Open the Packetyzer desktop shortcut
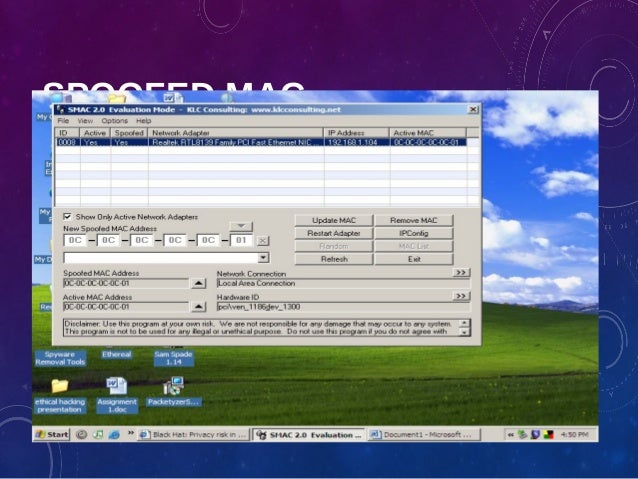Screen dimensions: 638x479 (173, 387)
